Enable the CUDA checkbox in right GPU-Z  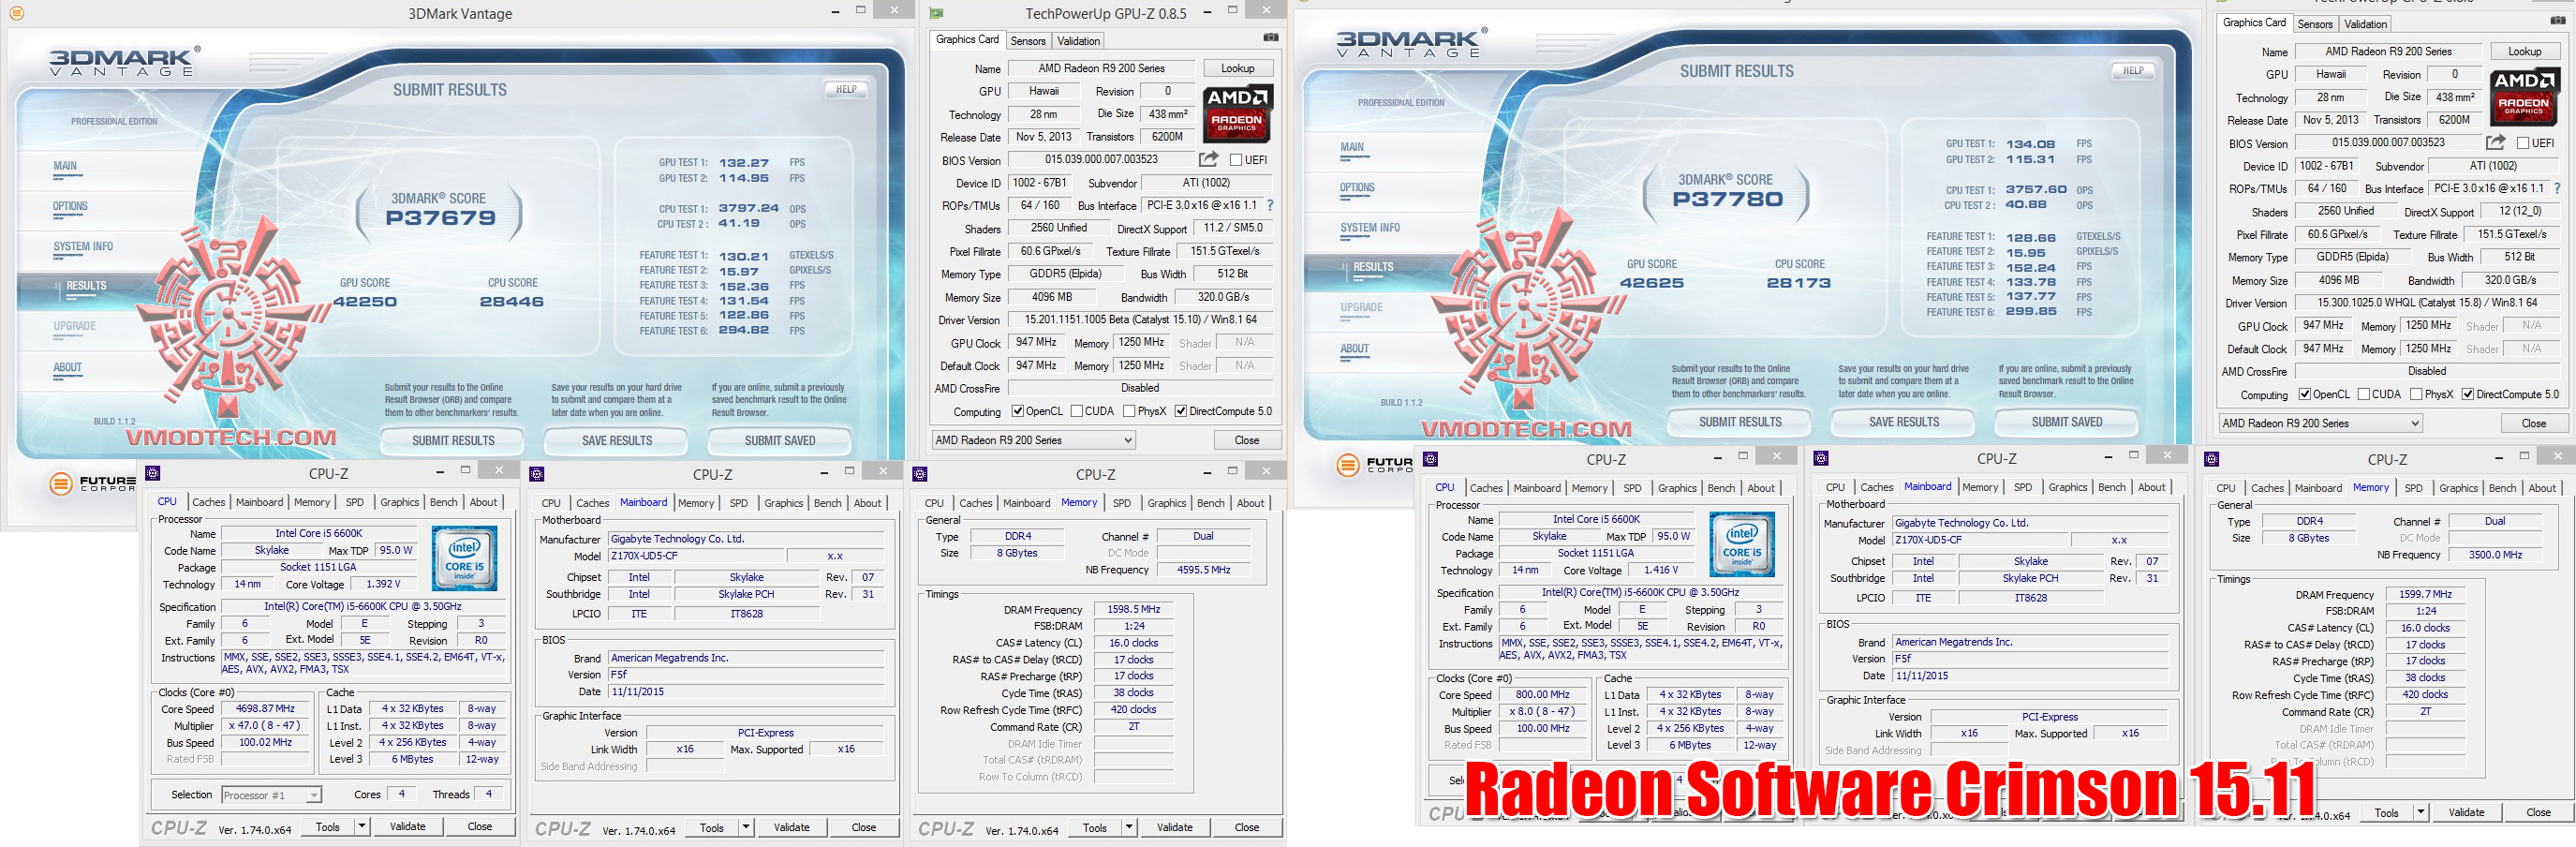2363,394
